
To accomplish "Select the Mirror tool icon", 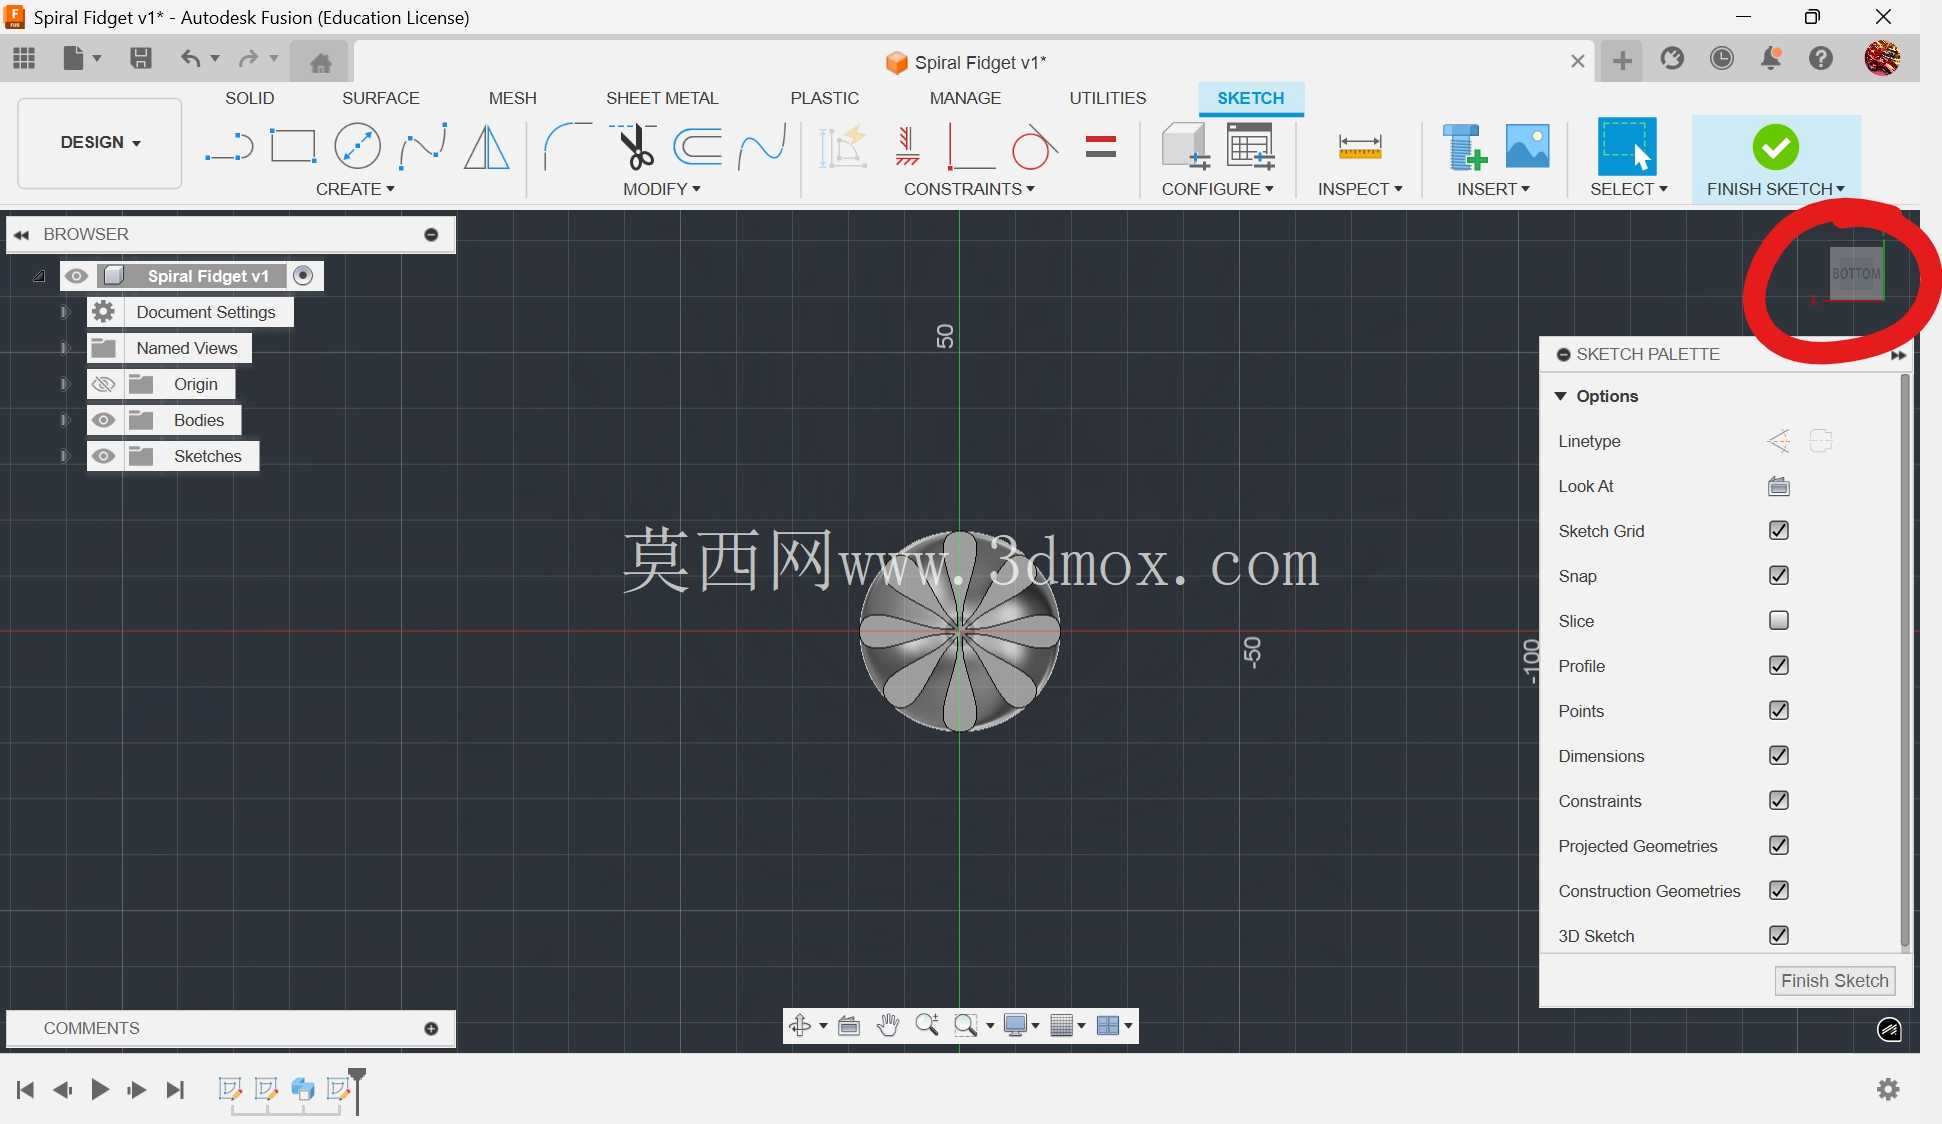I will point(487,147).
